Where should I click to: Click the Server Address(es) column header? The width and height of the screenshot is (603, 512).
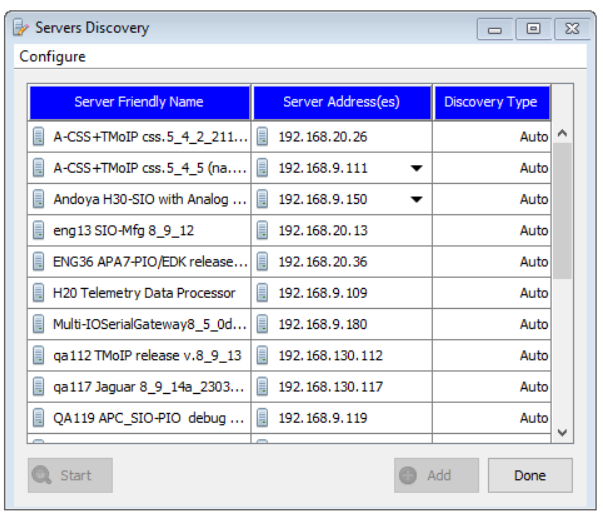pyautogui.click(x=342, y=102)
